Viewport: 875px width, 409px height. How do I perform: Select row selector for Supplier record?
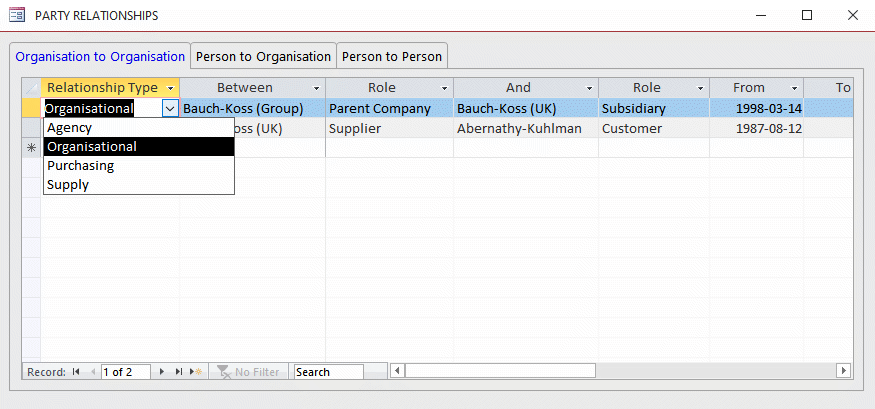pos(31,129)
